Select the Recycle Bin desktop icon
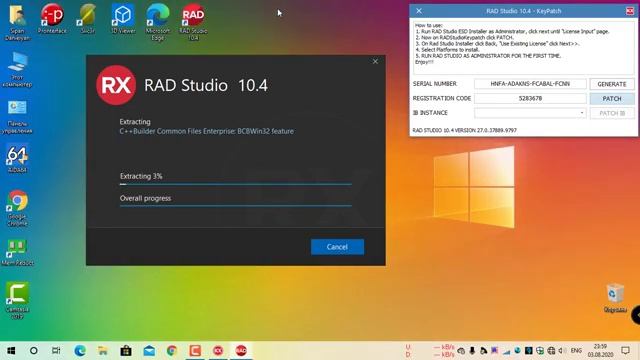 pyautogui.click(x=615, y=298)
